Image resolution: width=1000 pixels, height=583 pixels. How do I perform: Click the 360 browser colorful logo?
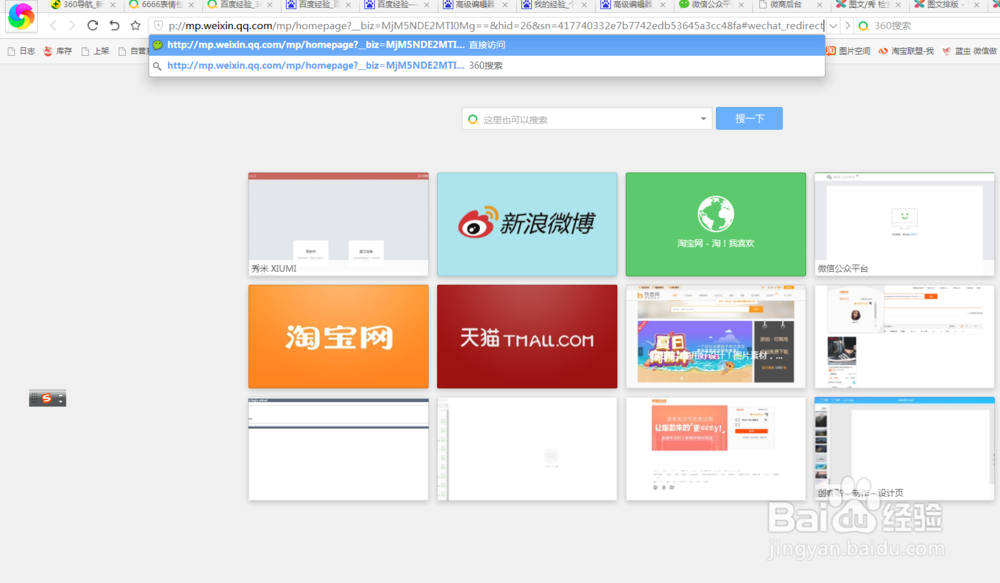[x=21, y=16]
